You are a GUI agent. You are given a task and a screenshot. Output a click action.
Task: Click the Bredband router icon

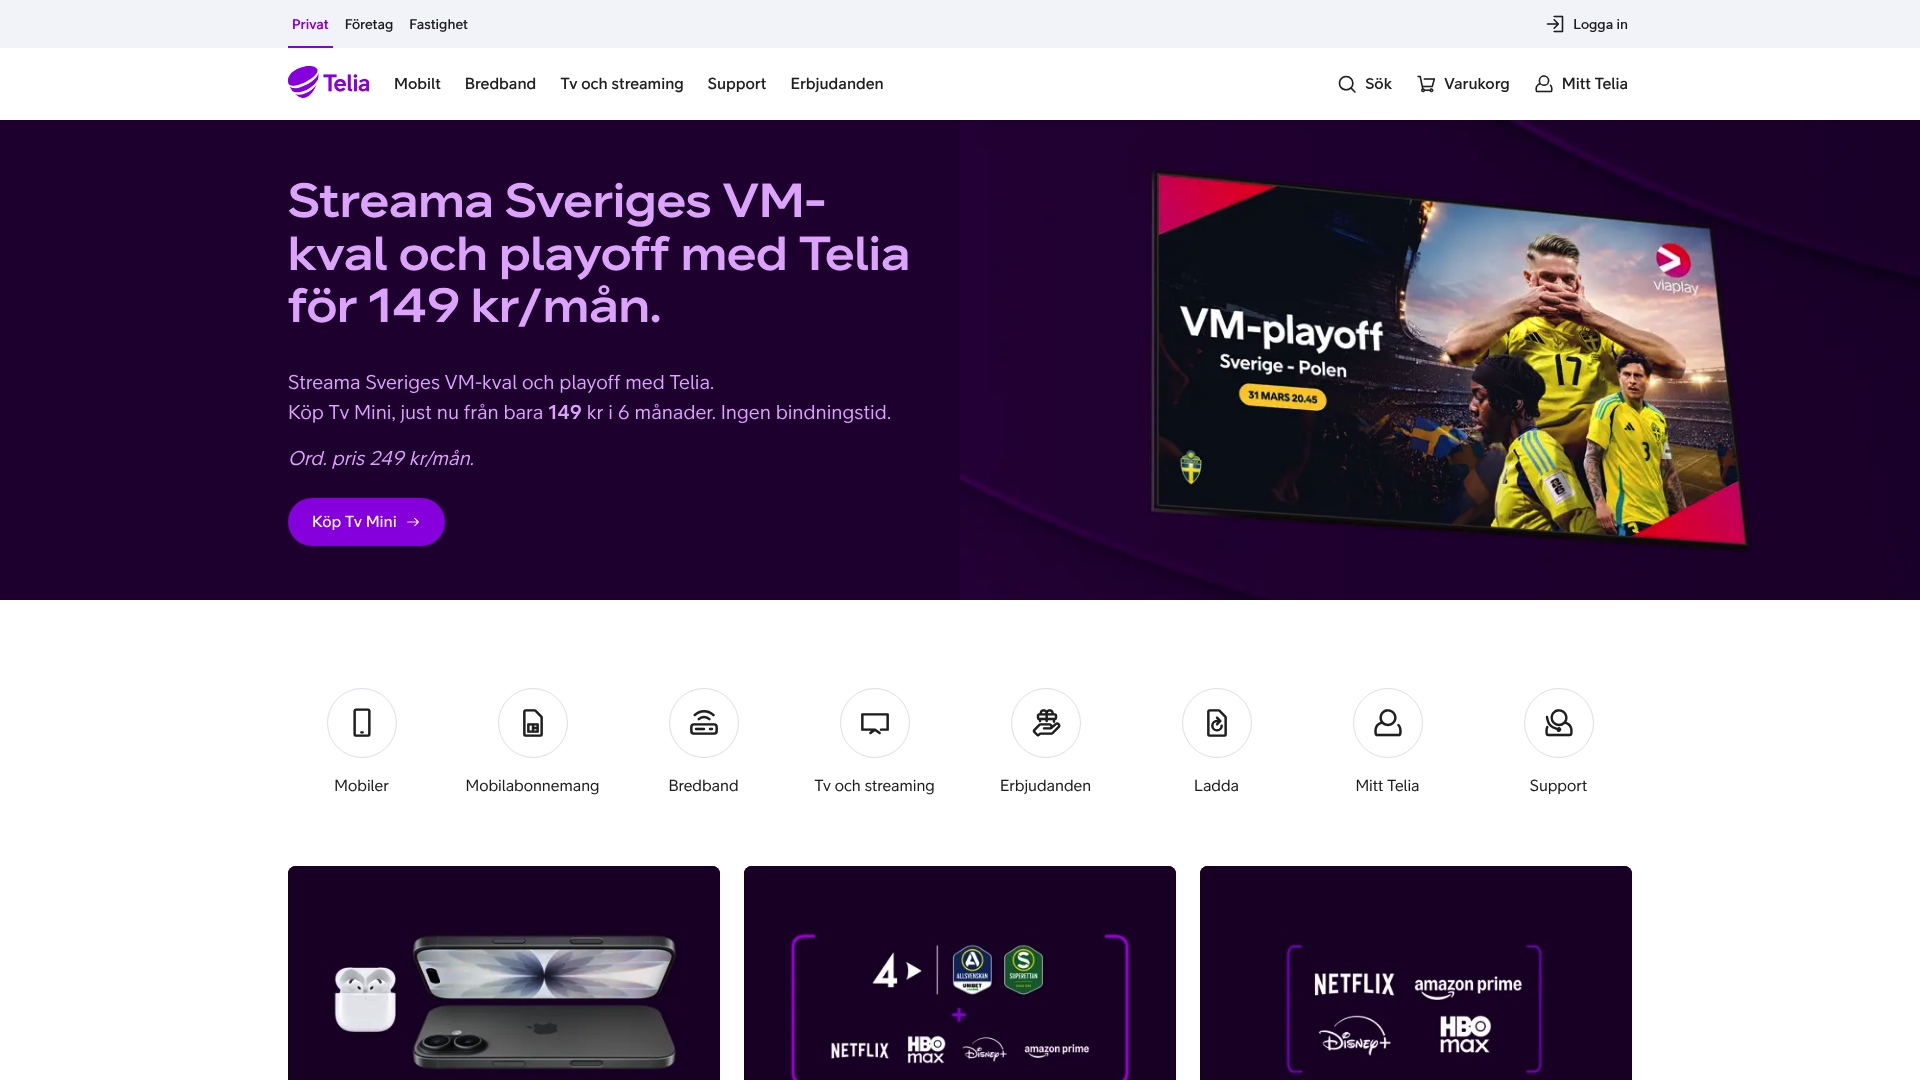coord(703,722)
